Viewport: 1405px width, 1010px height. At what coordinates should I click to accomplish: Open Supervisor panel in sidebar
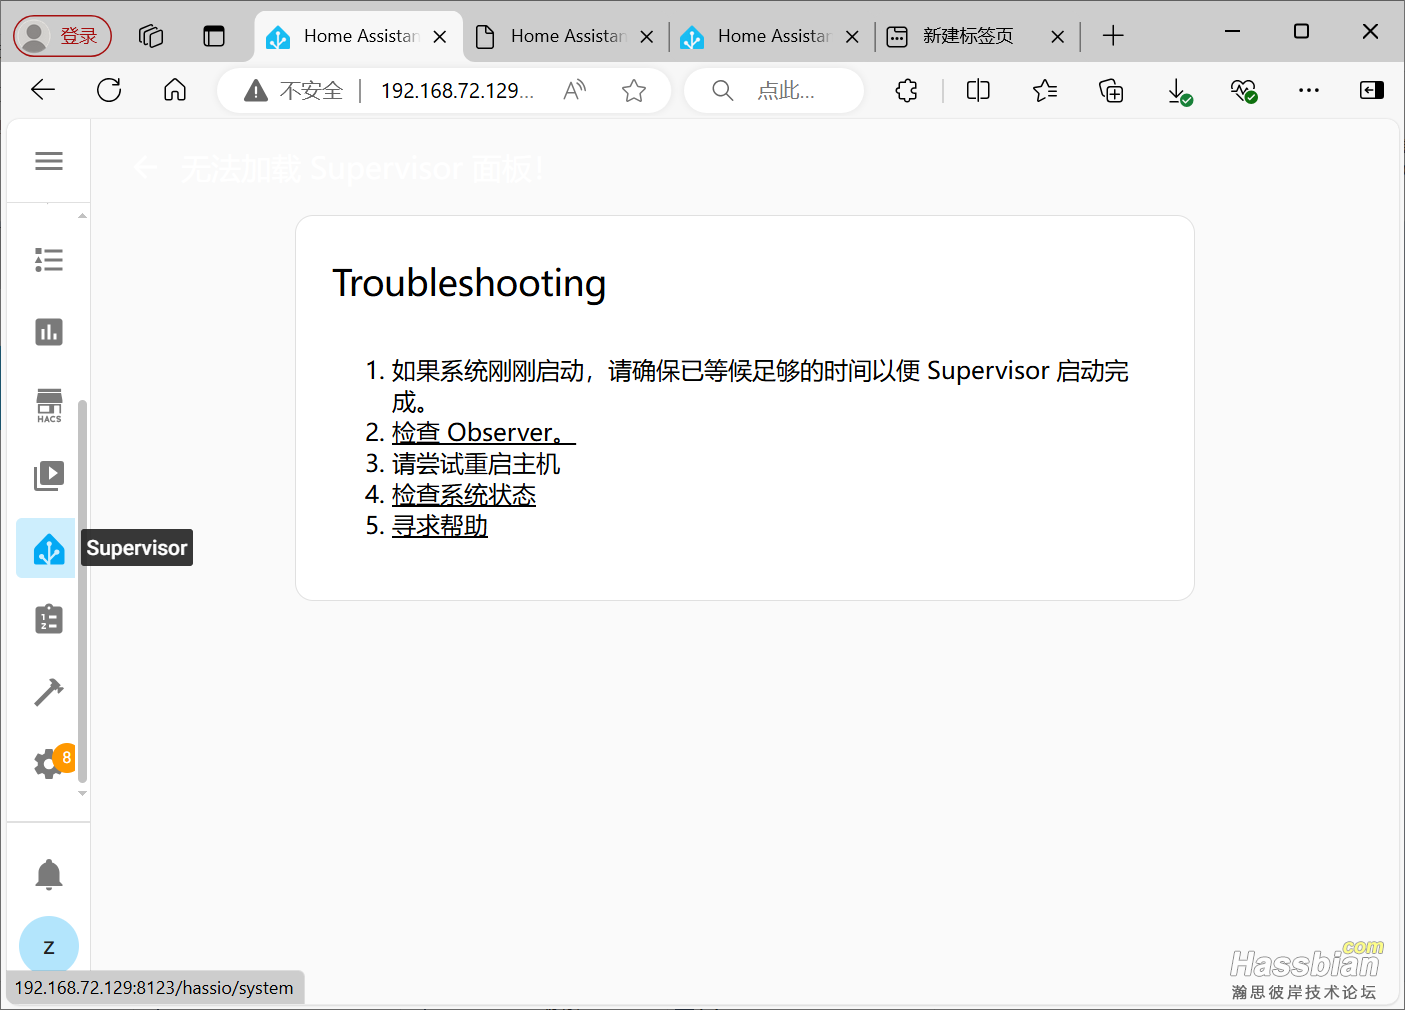pyautogui.click(x=46, y=548)
